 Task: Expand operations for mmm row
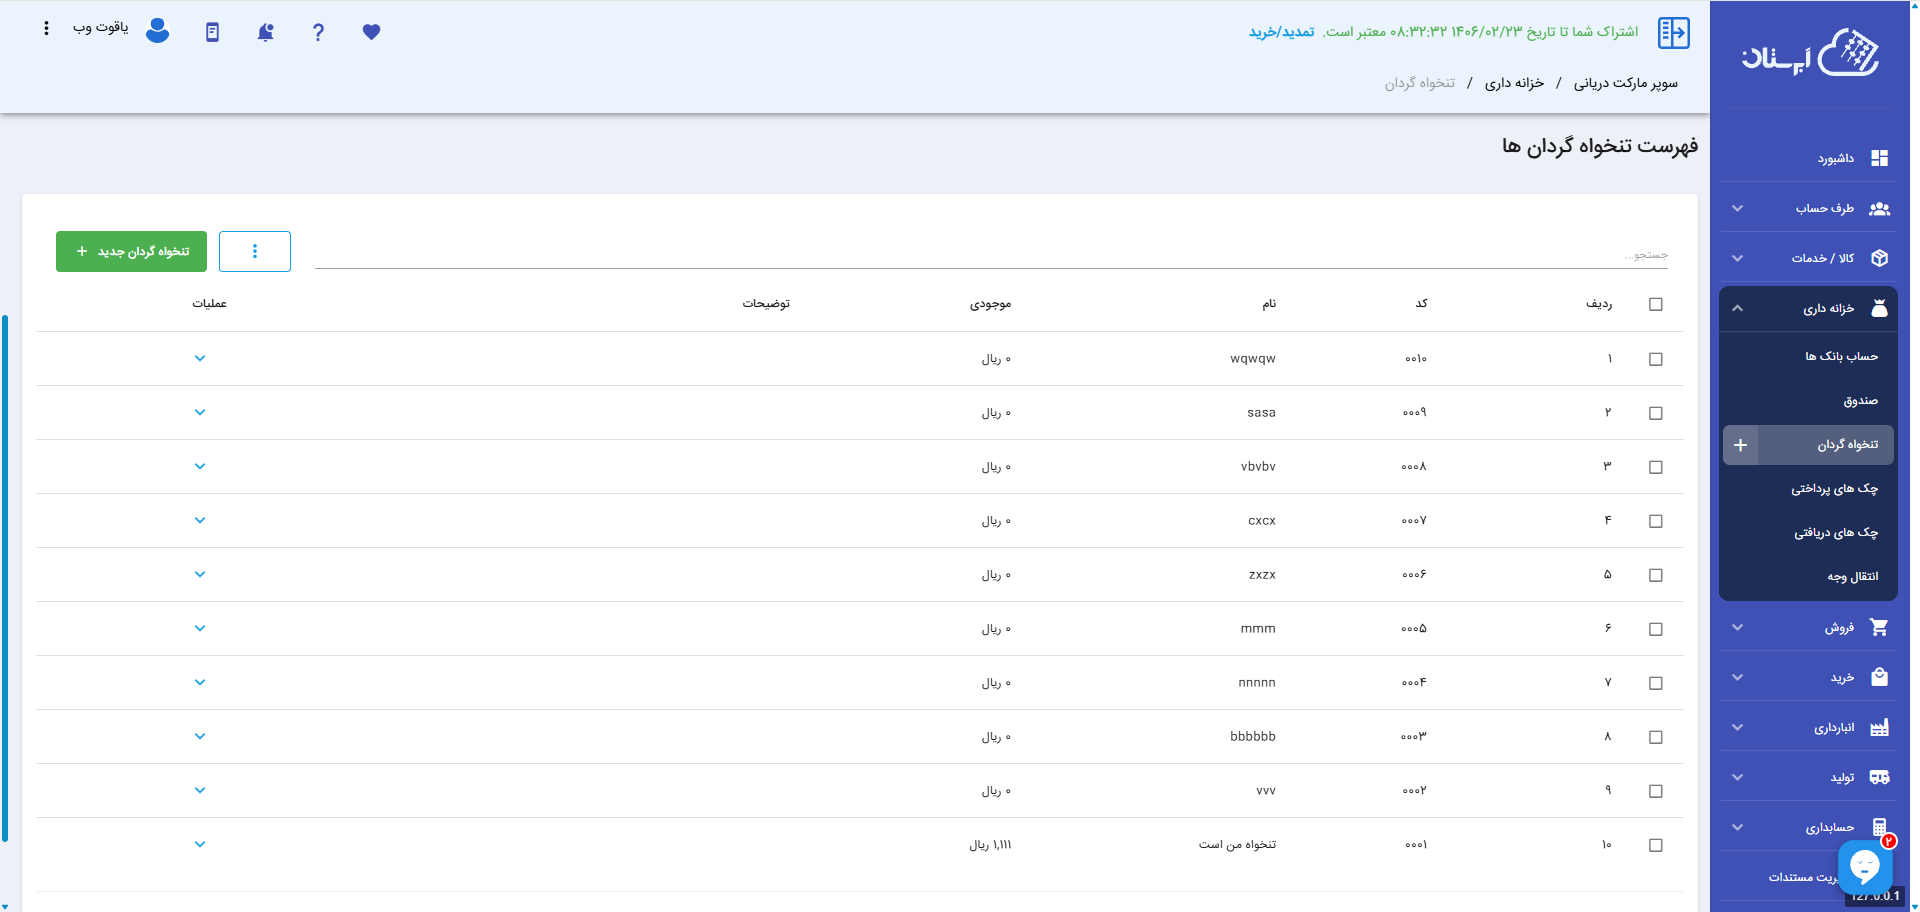[x=200, y=628]
